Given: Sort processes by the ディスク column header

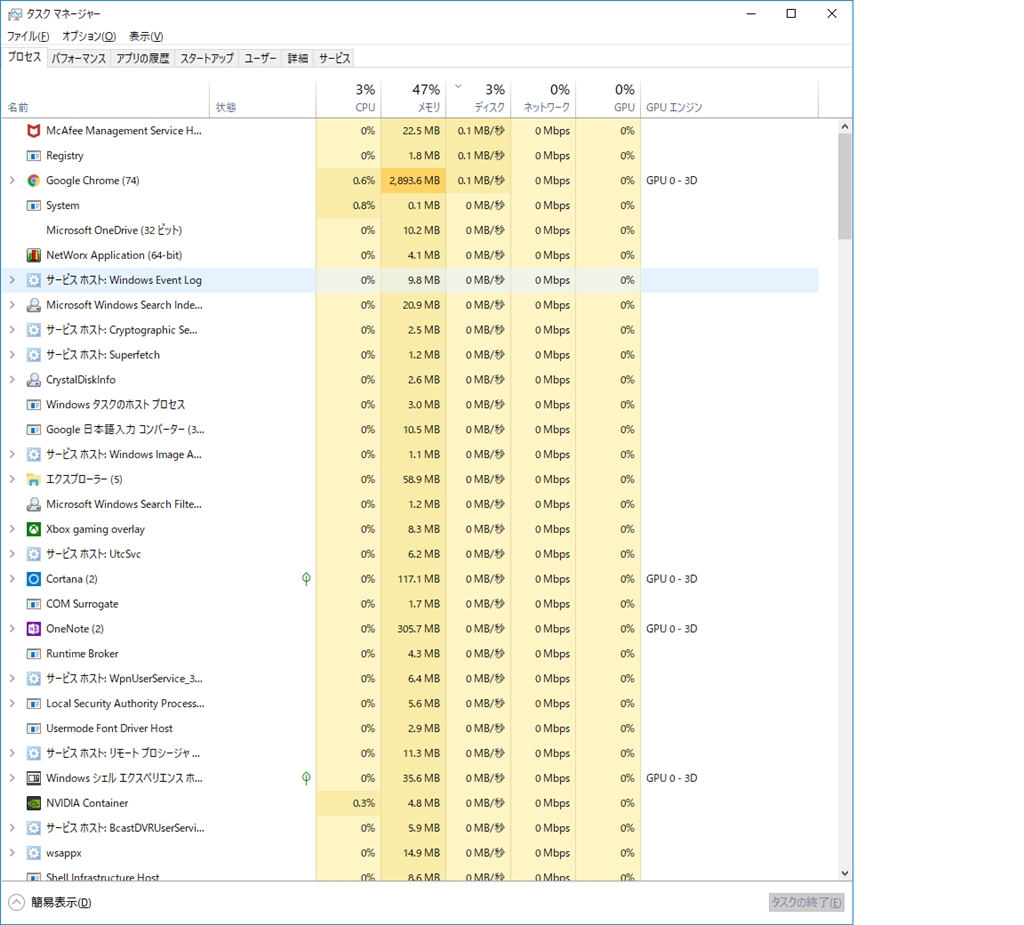Looking at the screenshot, I should (x=478, y=99).
